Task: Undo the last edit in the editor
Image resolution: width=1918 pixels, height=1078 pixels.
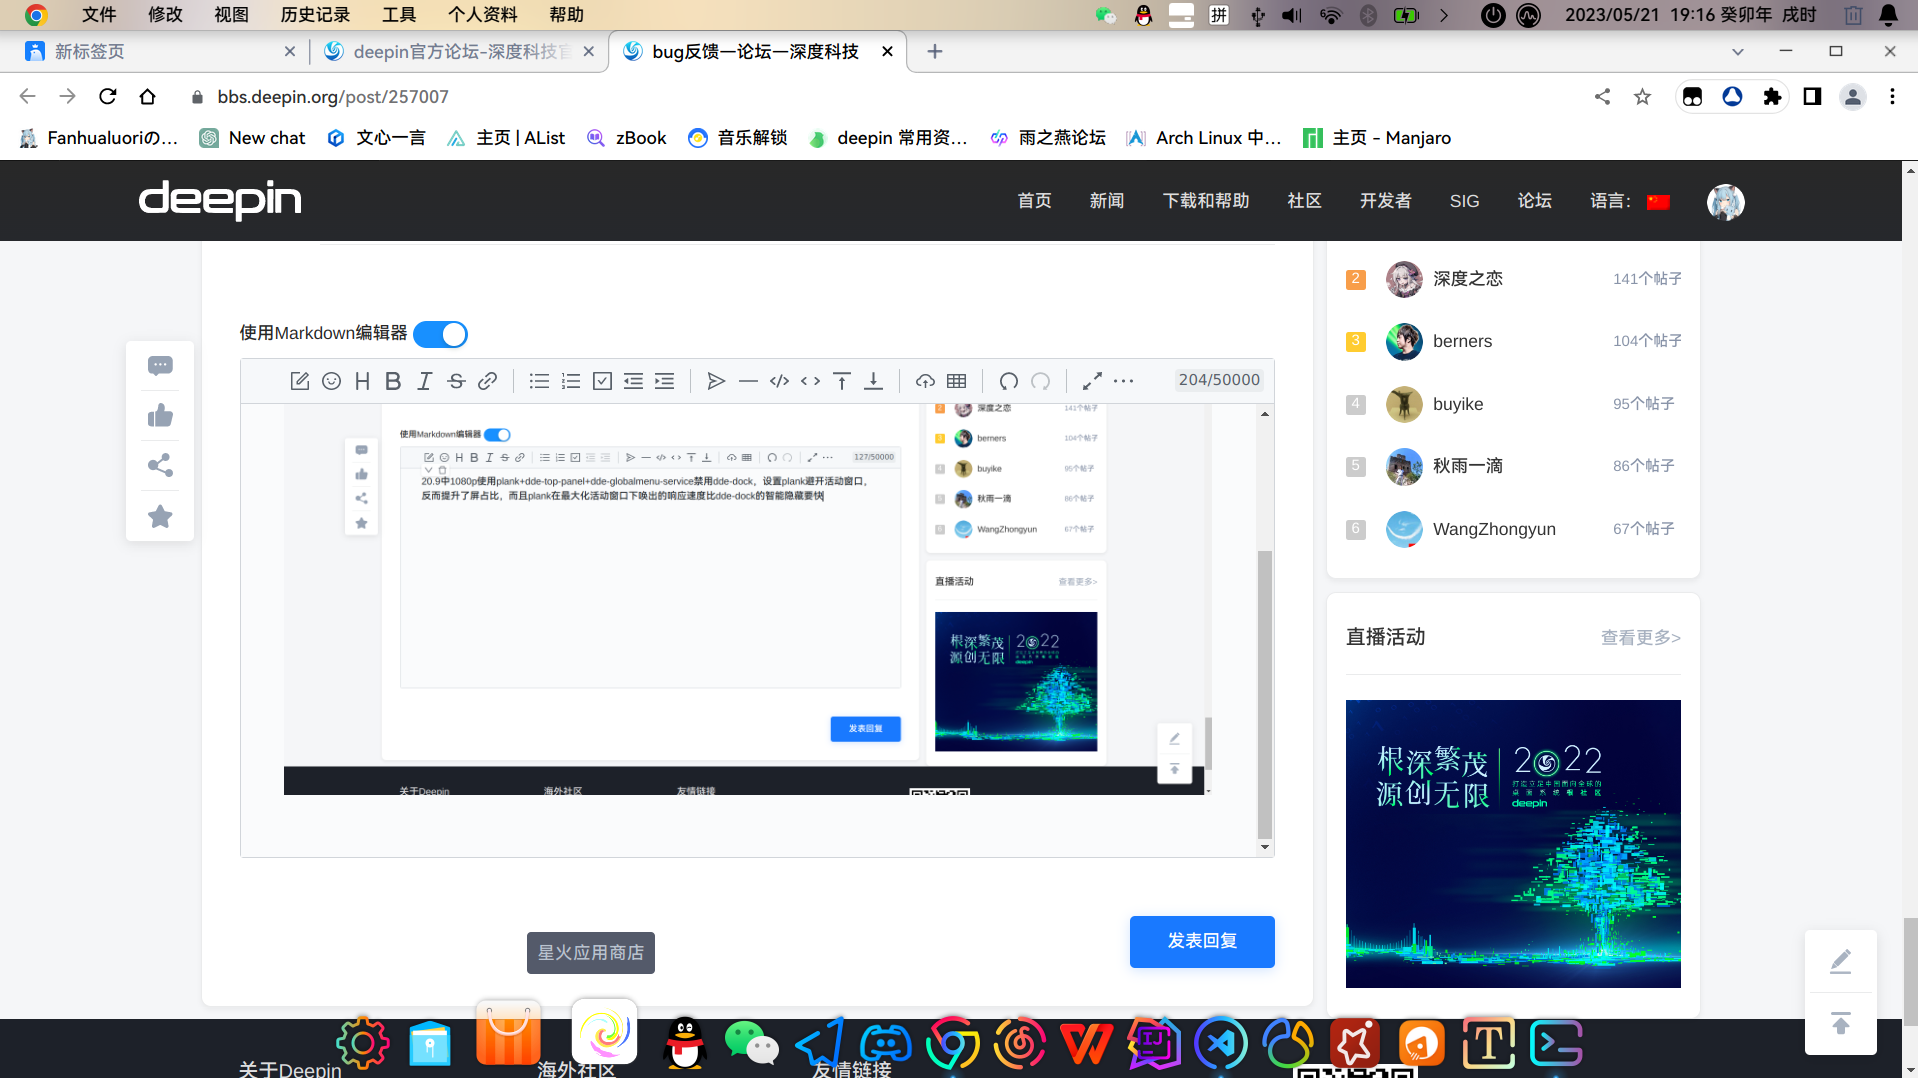Action: [x=1008, y=381]
